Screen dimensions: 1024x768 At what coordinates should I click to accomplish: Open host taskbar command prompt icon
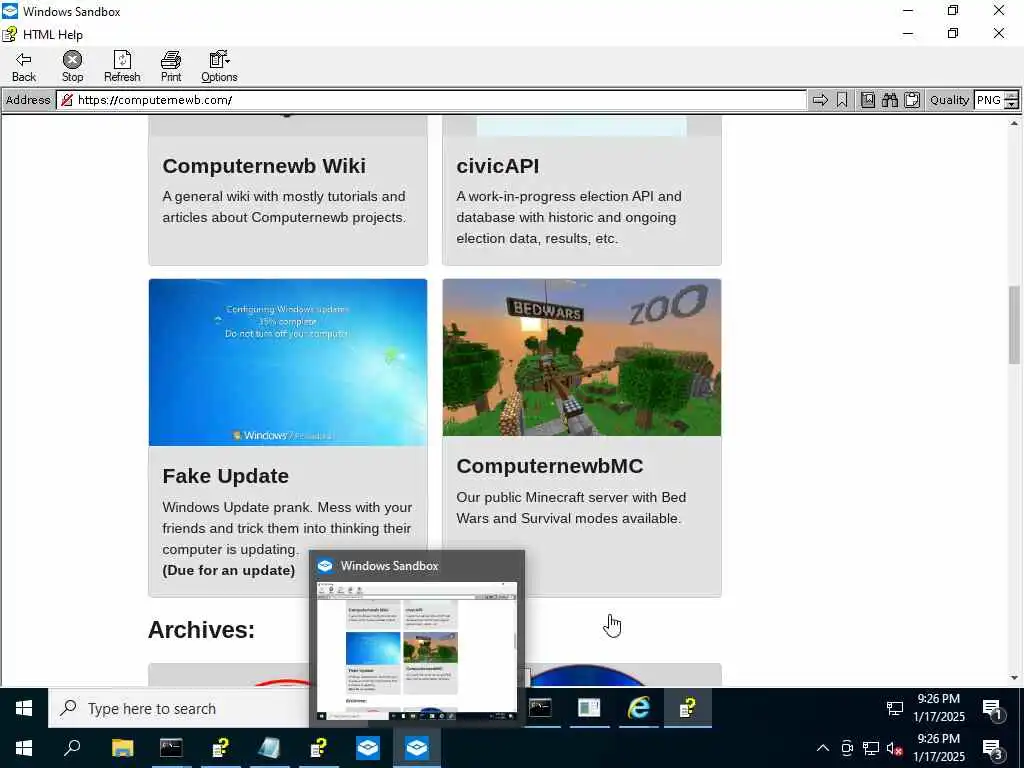(x=171, y=748)
